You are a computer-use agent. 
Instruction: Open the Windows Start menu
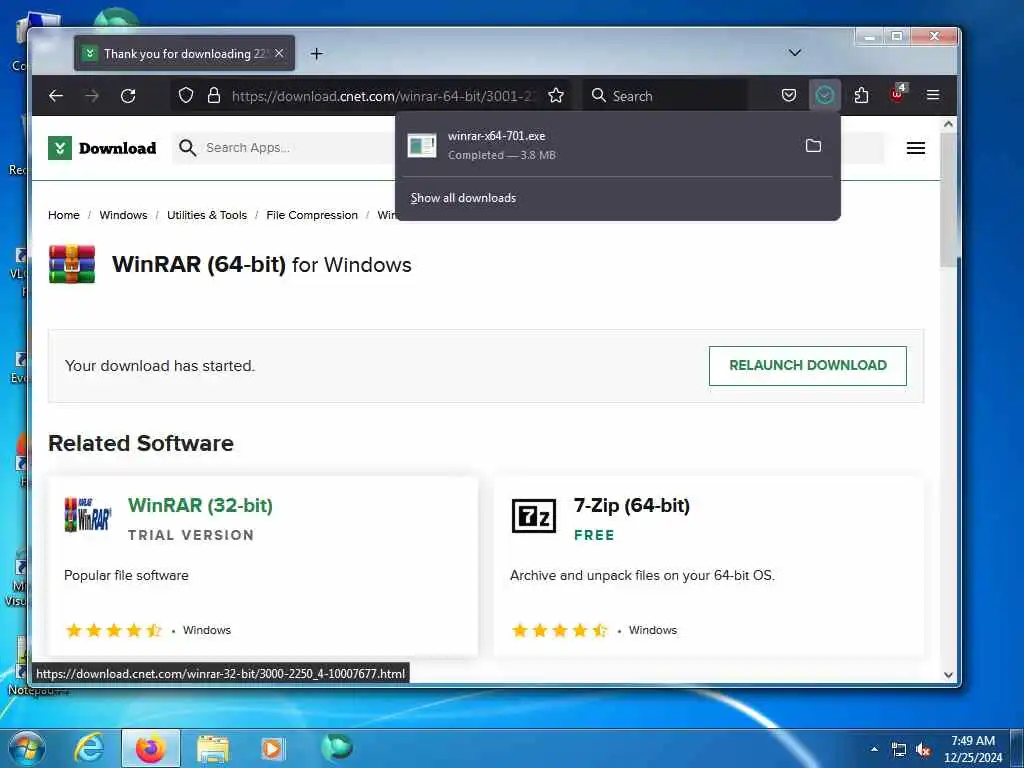(x=26, y=748)
